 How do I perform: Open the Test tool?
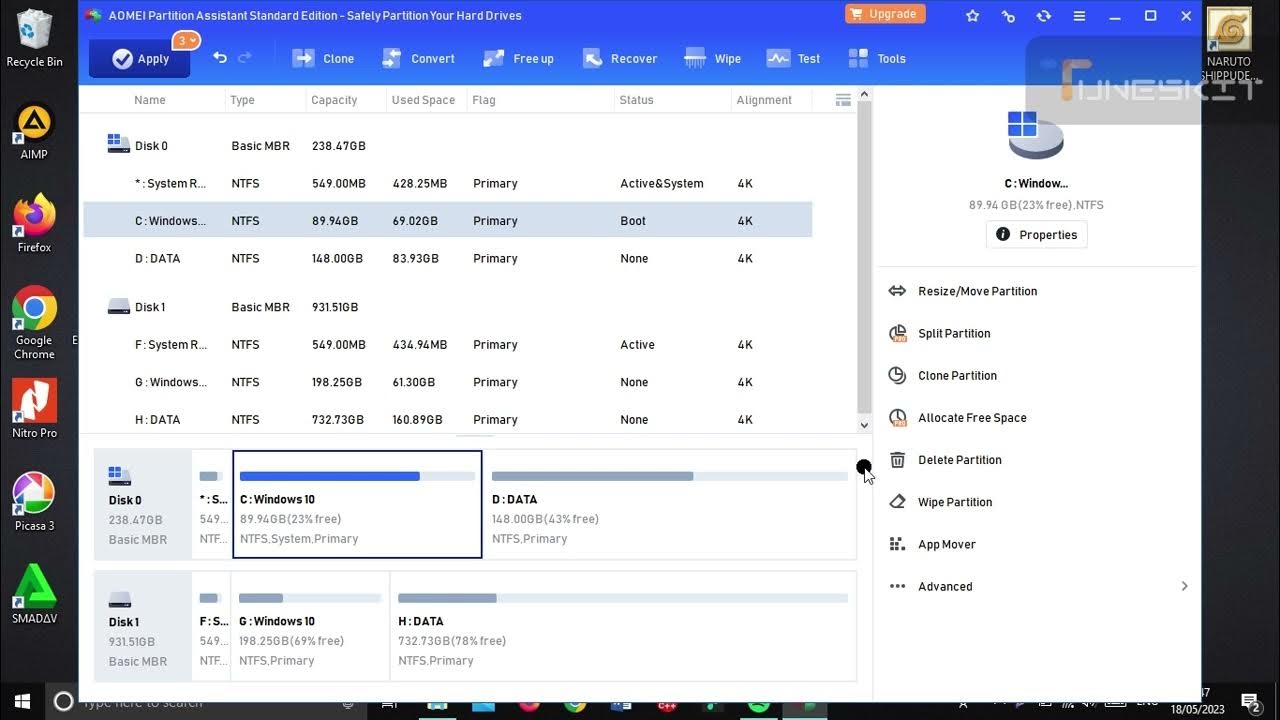pyautogui.click(x=794, y=59)
